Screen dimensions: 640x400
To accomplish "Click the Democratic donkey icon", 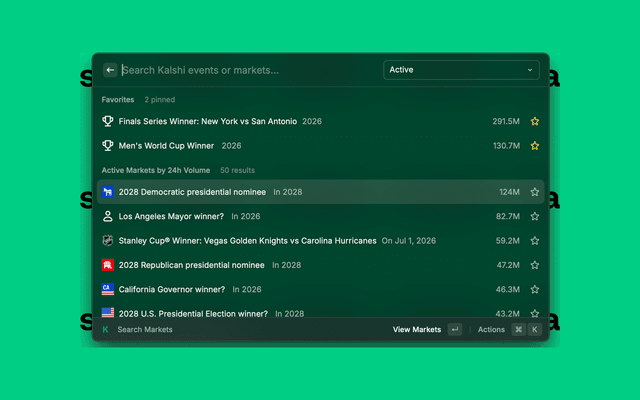I will point(108,192).
